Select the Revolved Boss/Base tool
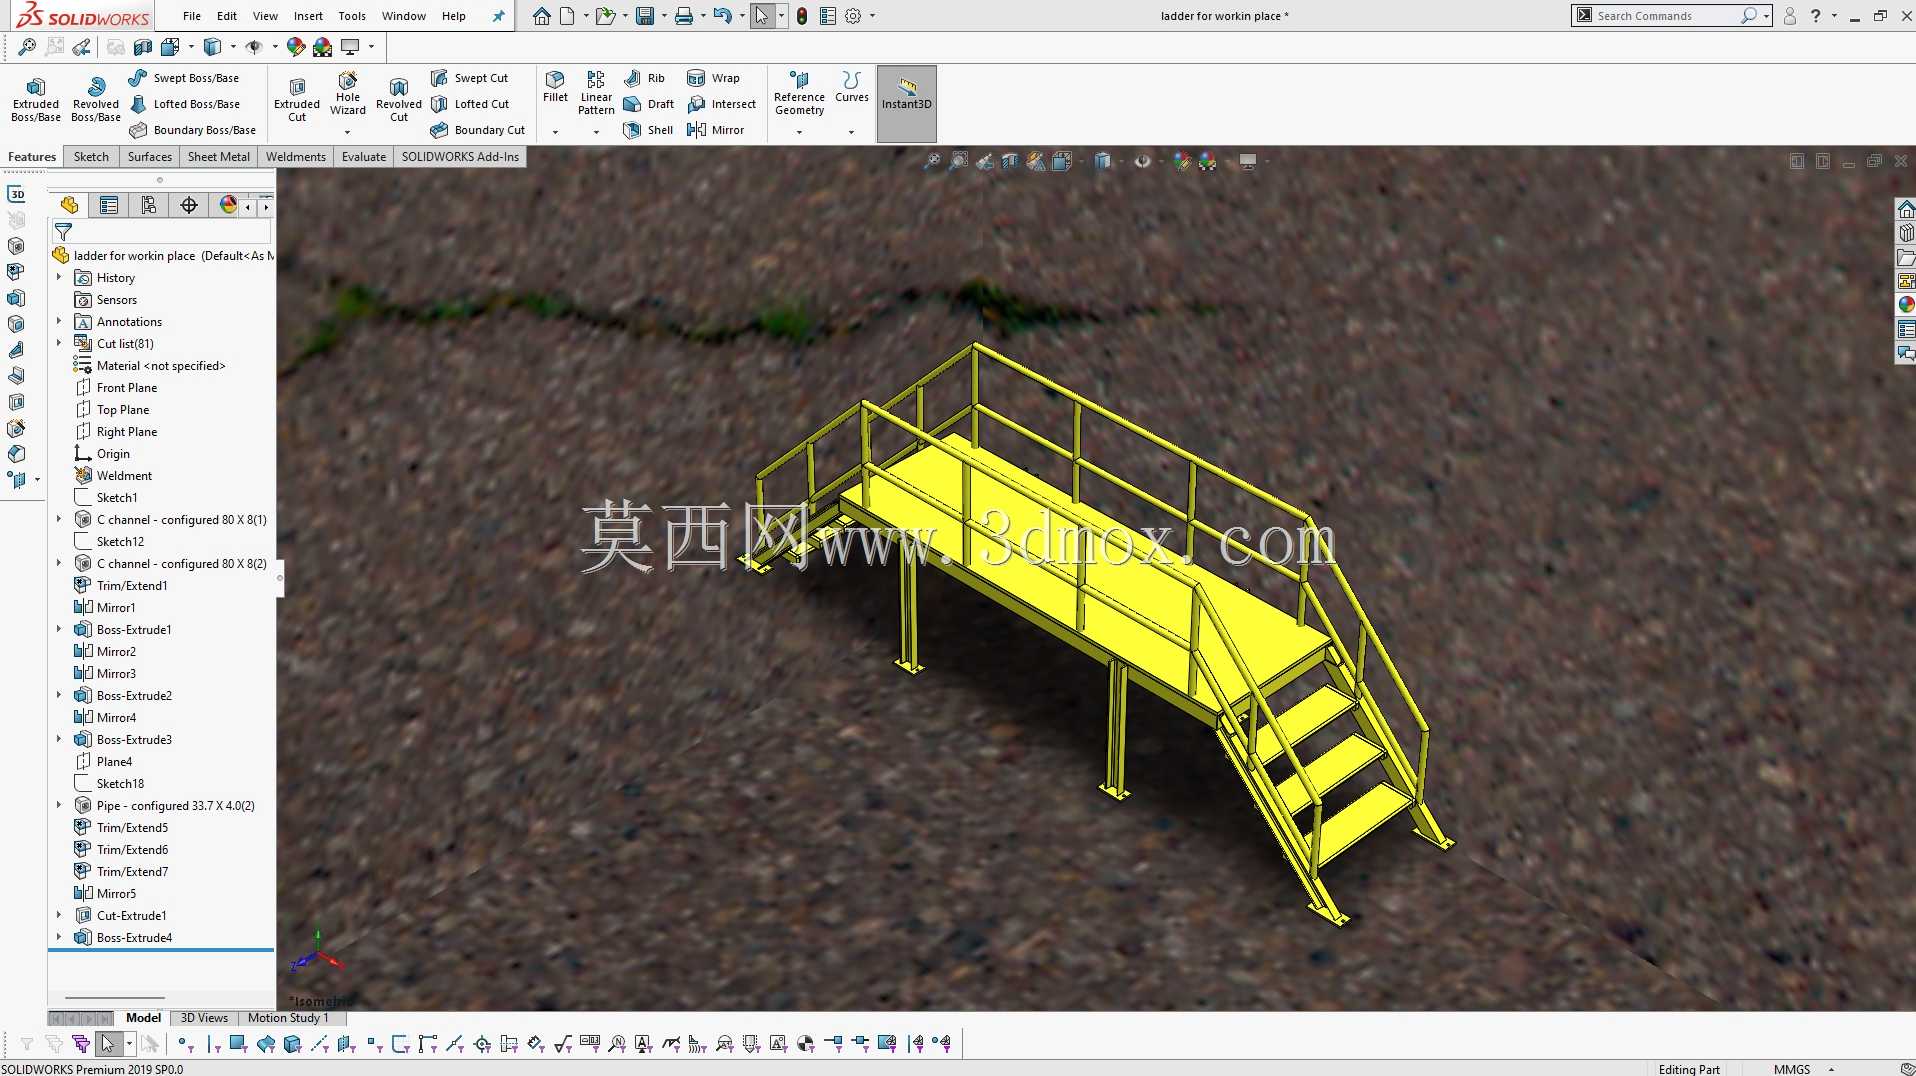This screenshot has height=1076, width=1916. (96, 99)
